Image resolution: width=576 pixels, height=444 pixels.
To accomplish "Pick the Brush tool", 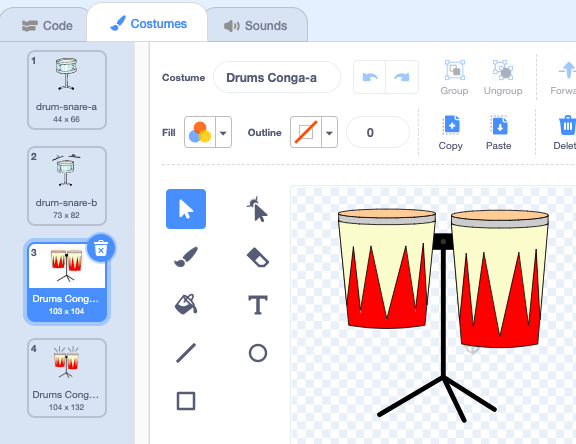I will tap(186, 257).
